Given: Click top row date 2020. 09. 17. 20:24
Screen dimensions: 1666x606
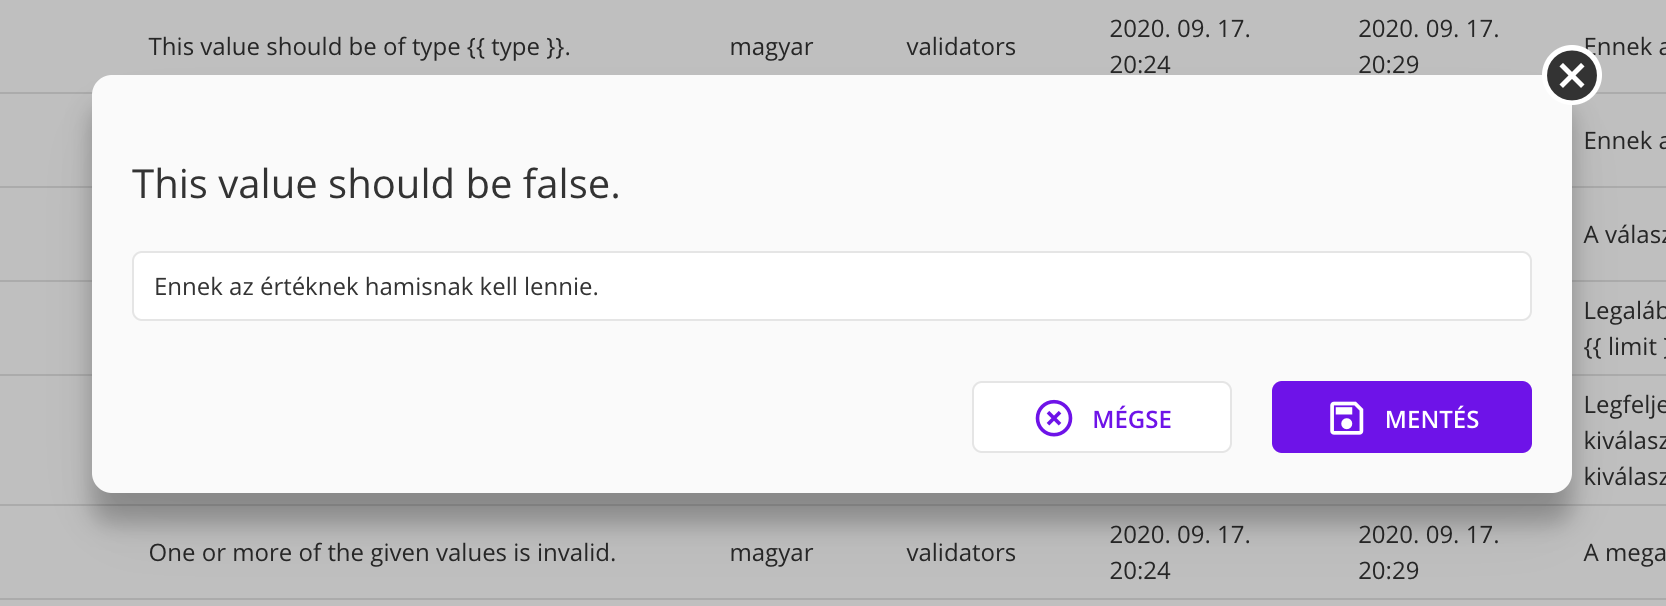Looking at the screenshot, I should 1179,46.
